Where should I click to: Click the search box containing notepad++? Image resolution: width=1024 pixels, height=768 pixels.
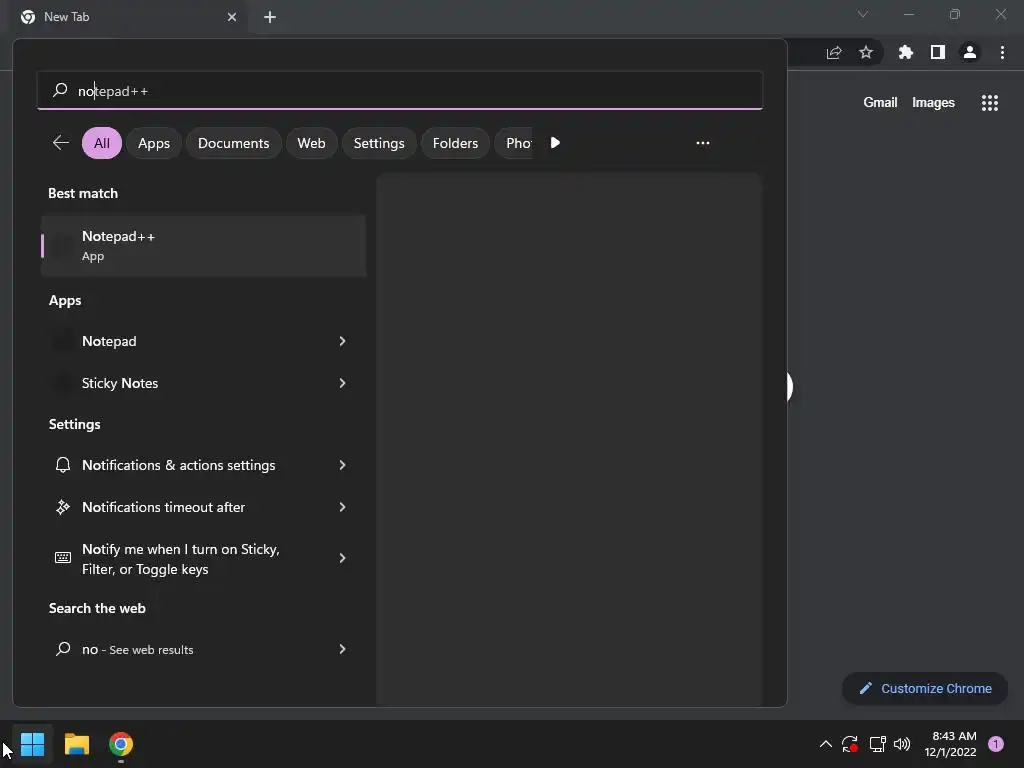tap(400, 91)
